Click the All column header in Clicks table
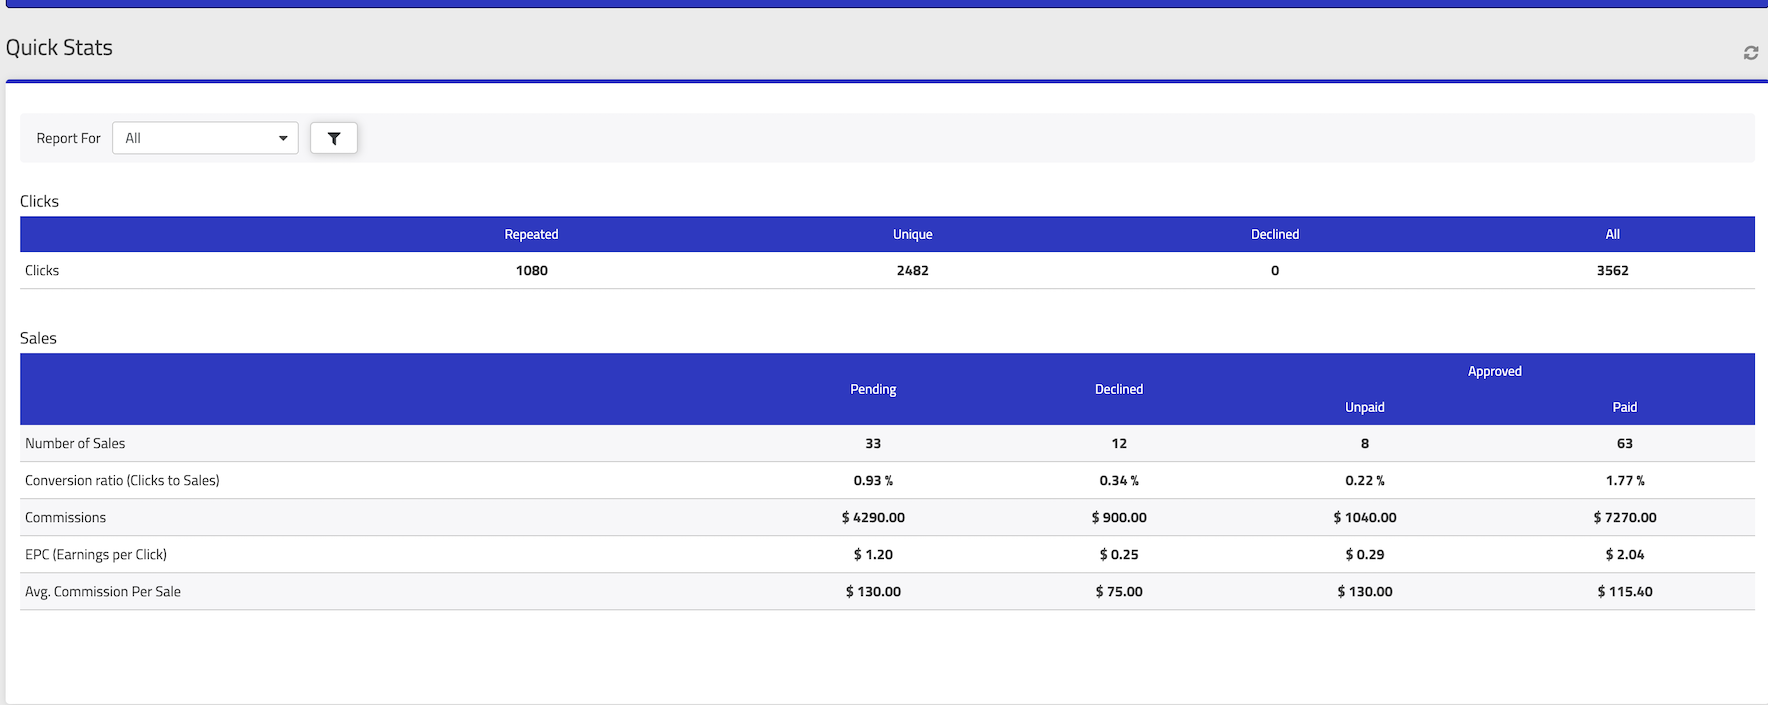 click(1612, 234)
